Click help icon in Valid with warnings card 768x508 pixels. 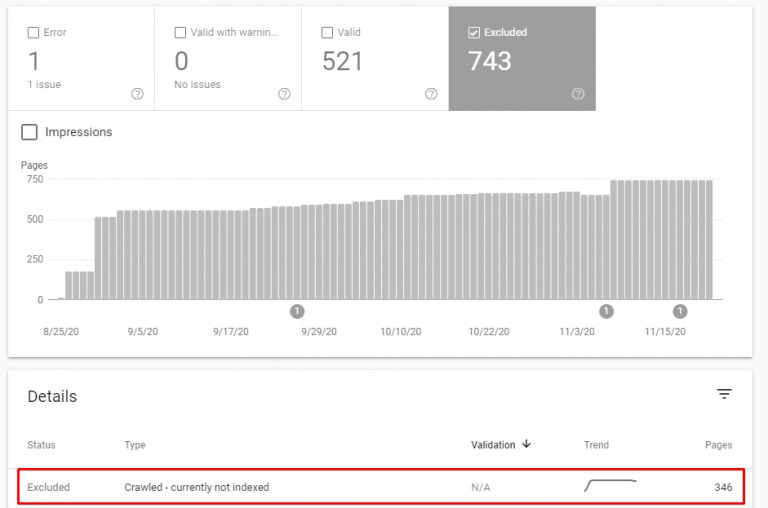click(284, 94)
